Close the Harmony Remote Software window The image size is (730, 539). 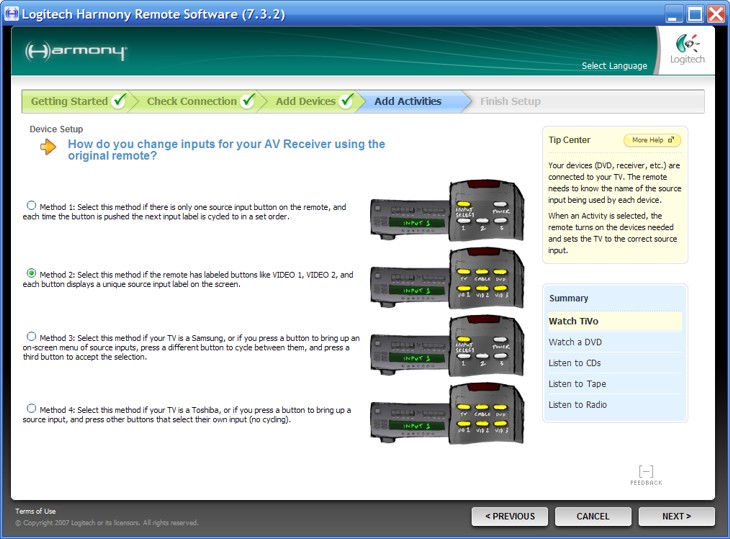tap(716, 14)
